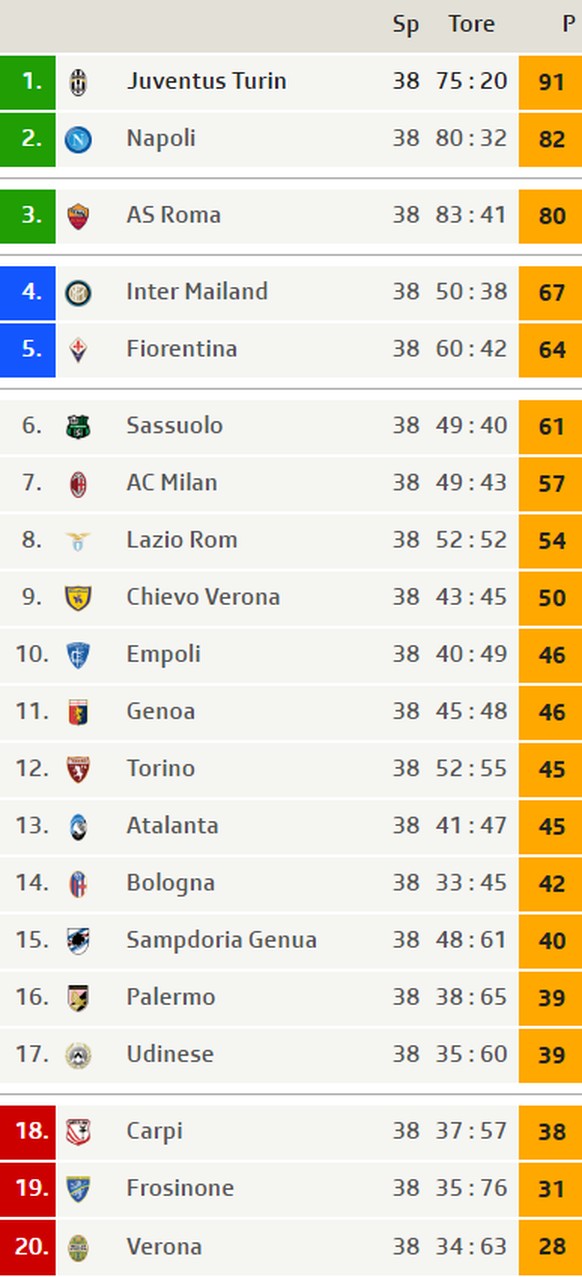Select the Torino team name

pos(160,768)
